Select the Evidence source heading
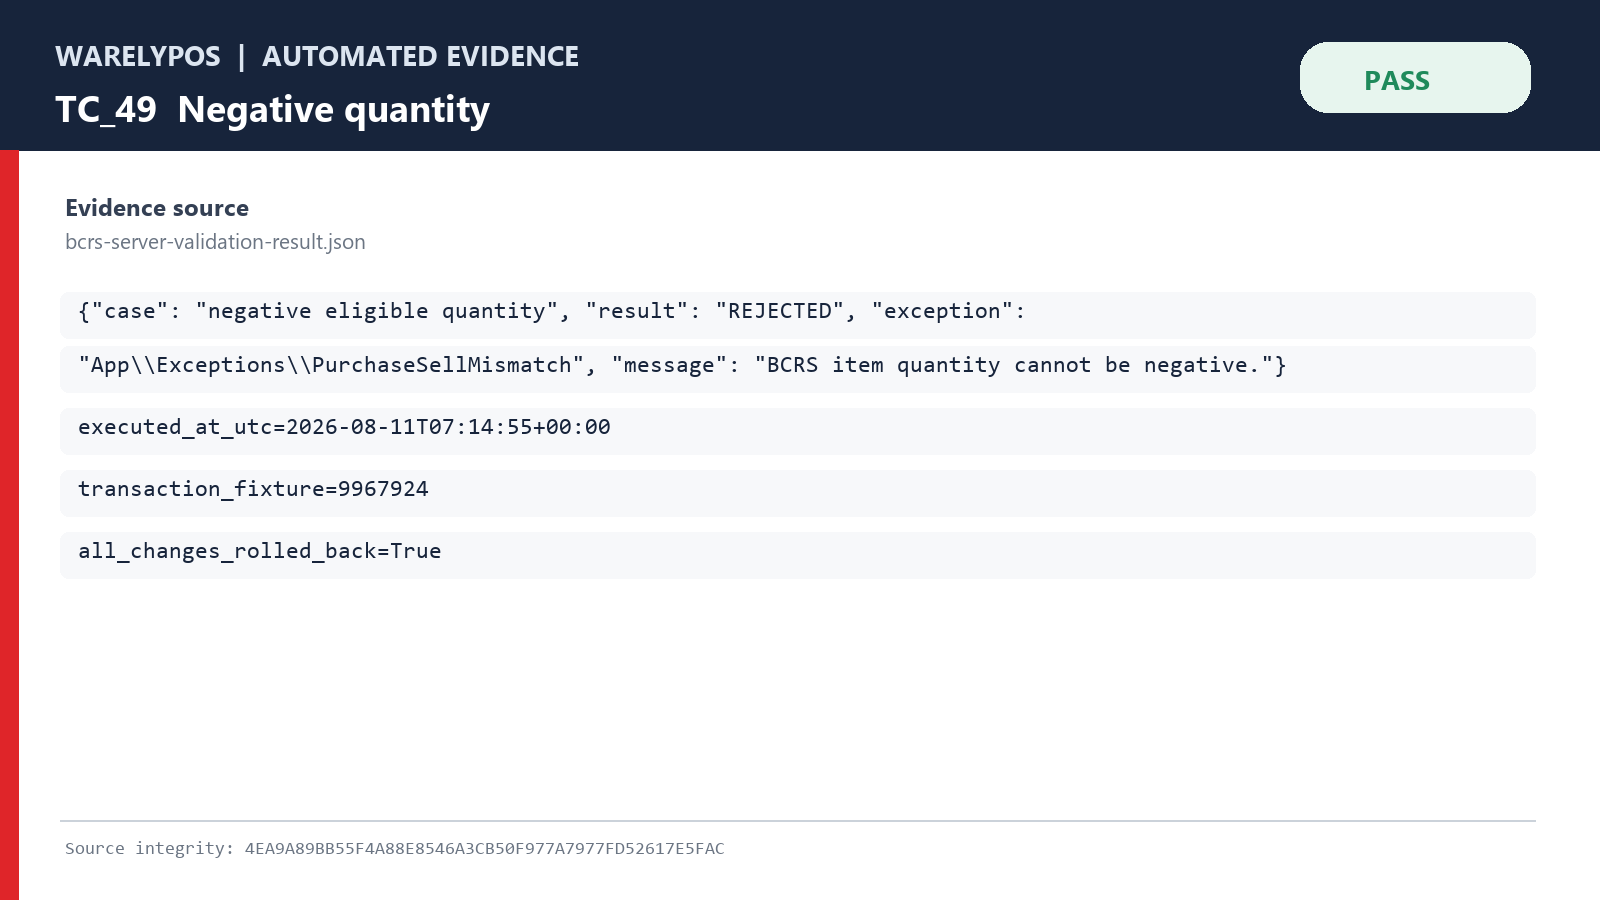Screen dimensions: 1600x900 (157, 208)
